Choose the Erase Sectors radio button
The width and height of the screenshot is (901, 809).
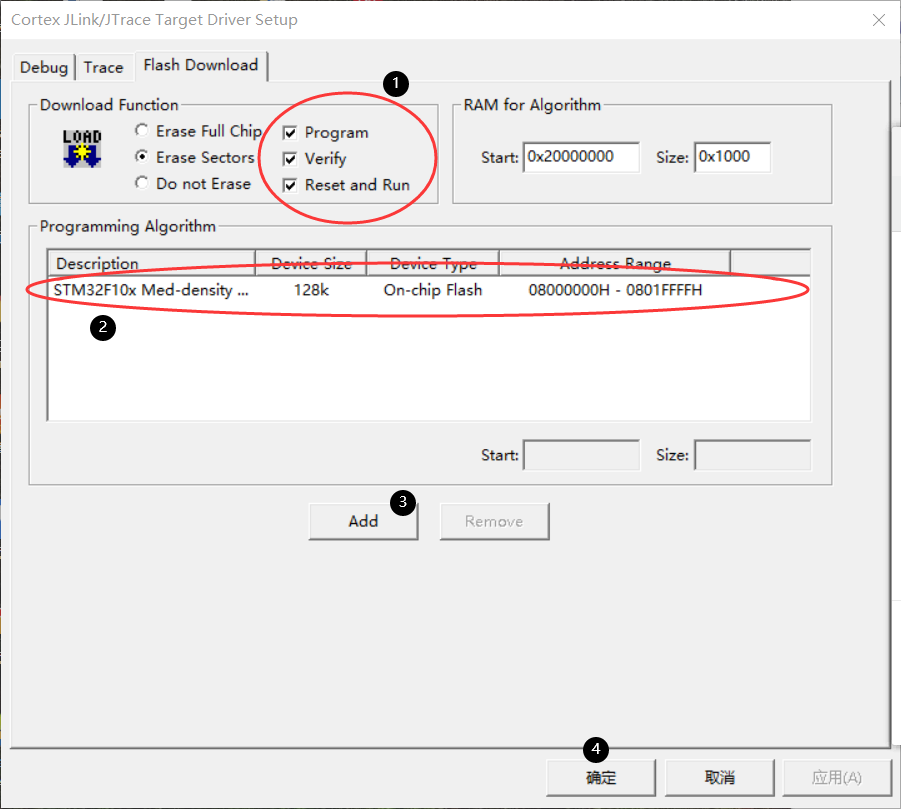coord(195,157)
